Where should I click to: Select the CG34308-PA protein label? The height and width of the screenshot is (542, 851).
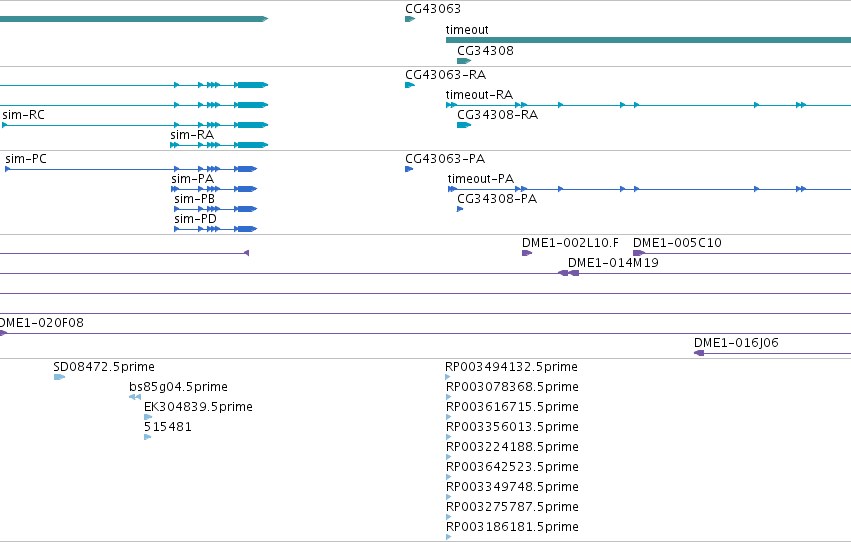click(497, 199)
